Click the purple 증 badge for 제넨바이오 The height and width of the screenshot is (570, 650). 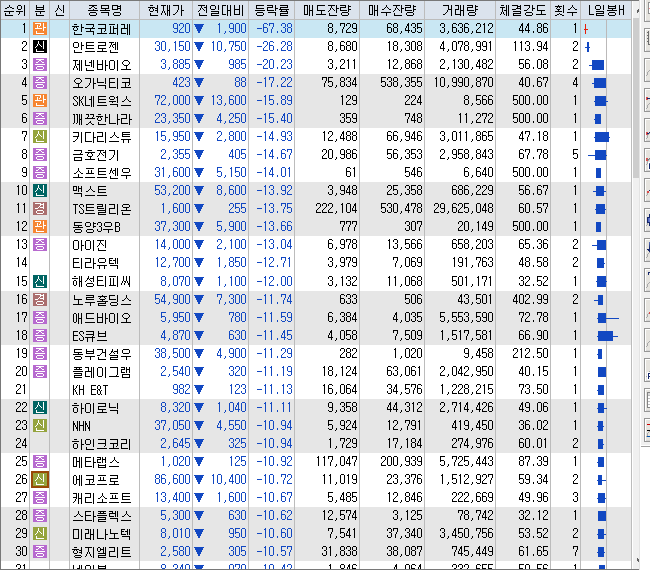click(x=40, y=65)
